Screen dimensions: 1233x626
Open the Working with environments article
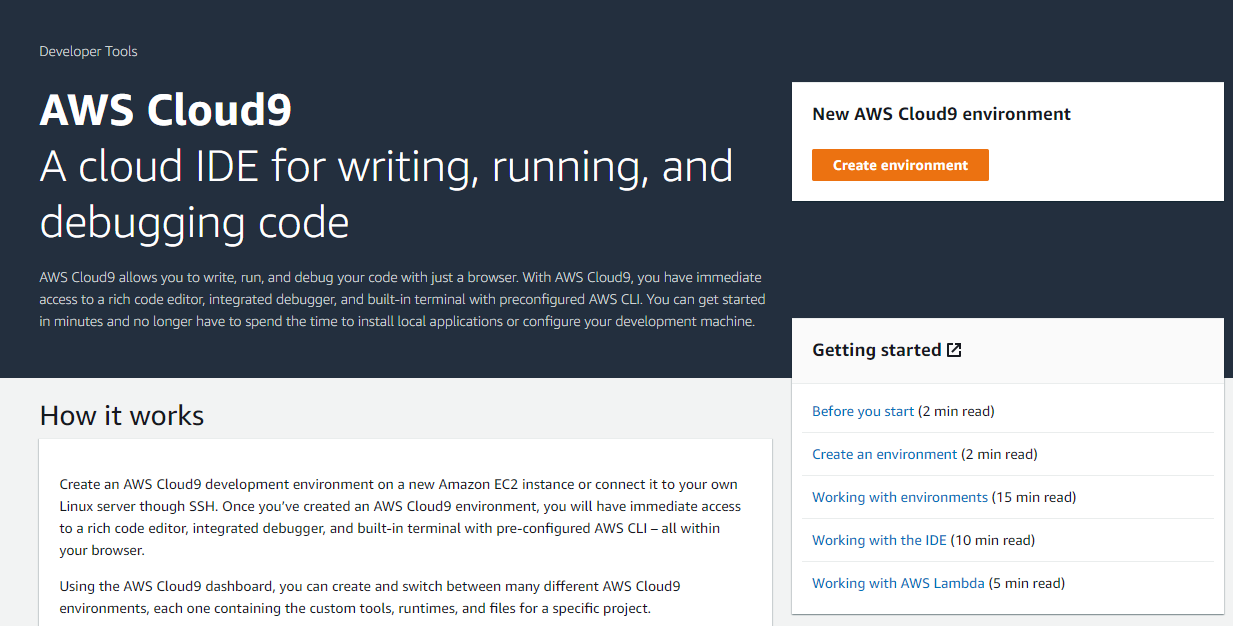(899, 497)
